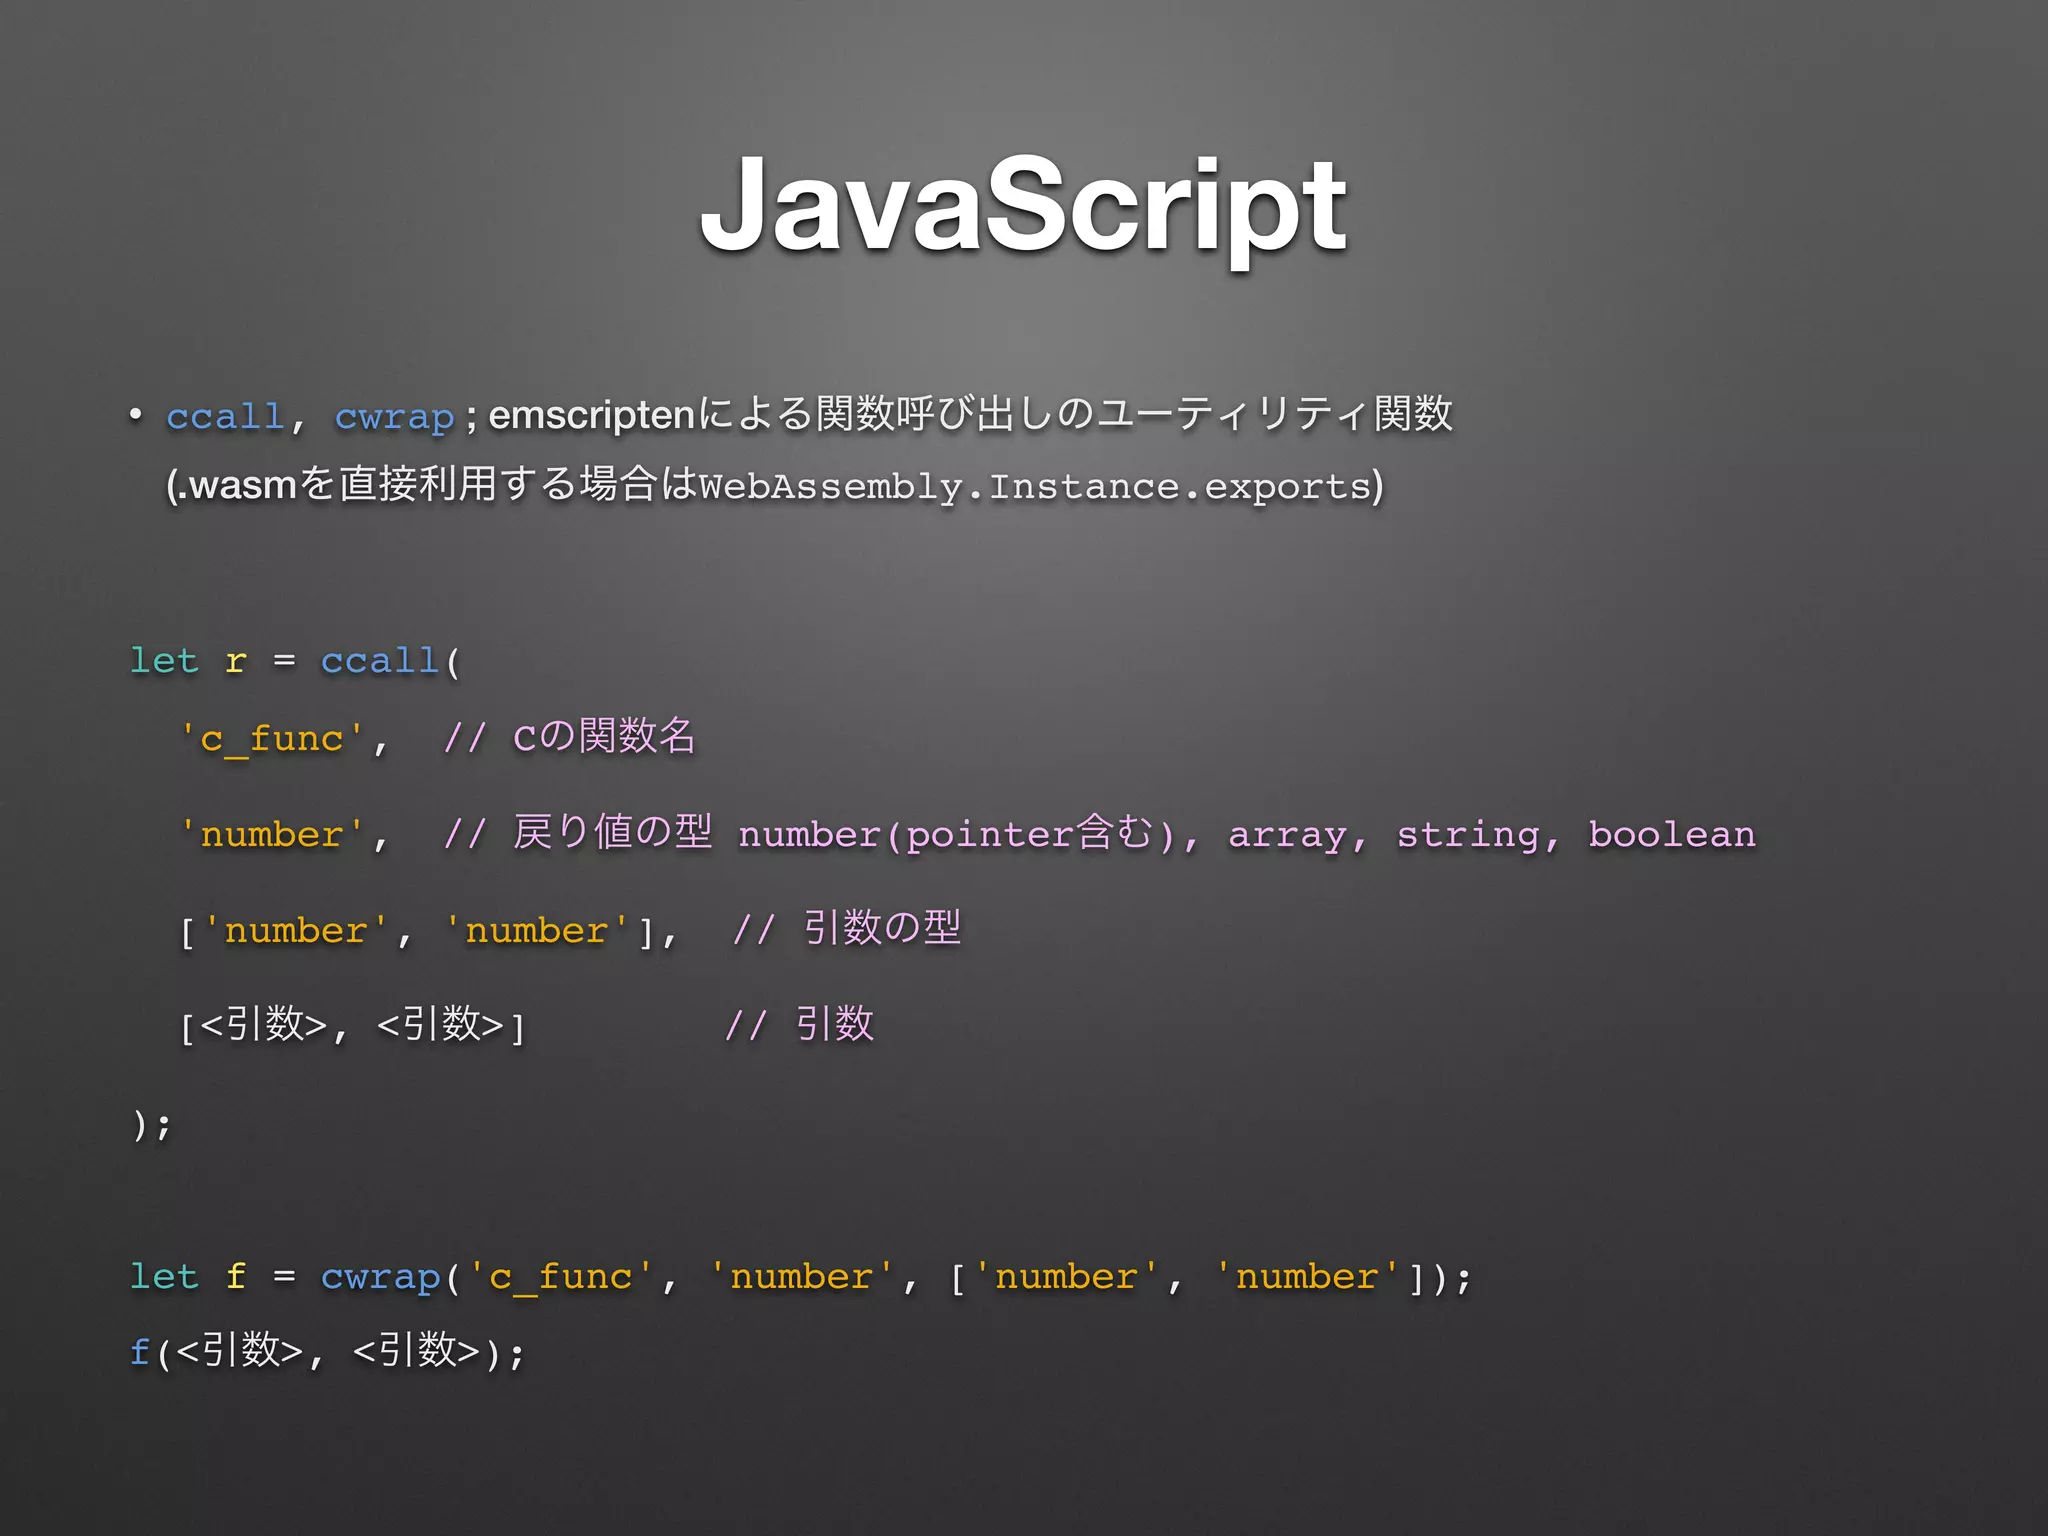2048x1536 pixels.
Task: Click 'cwrap(' in the last code block
Action: pos(391,1278)
